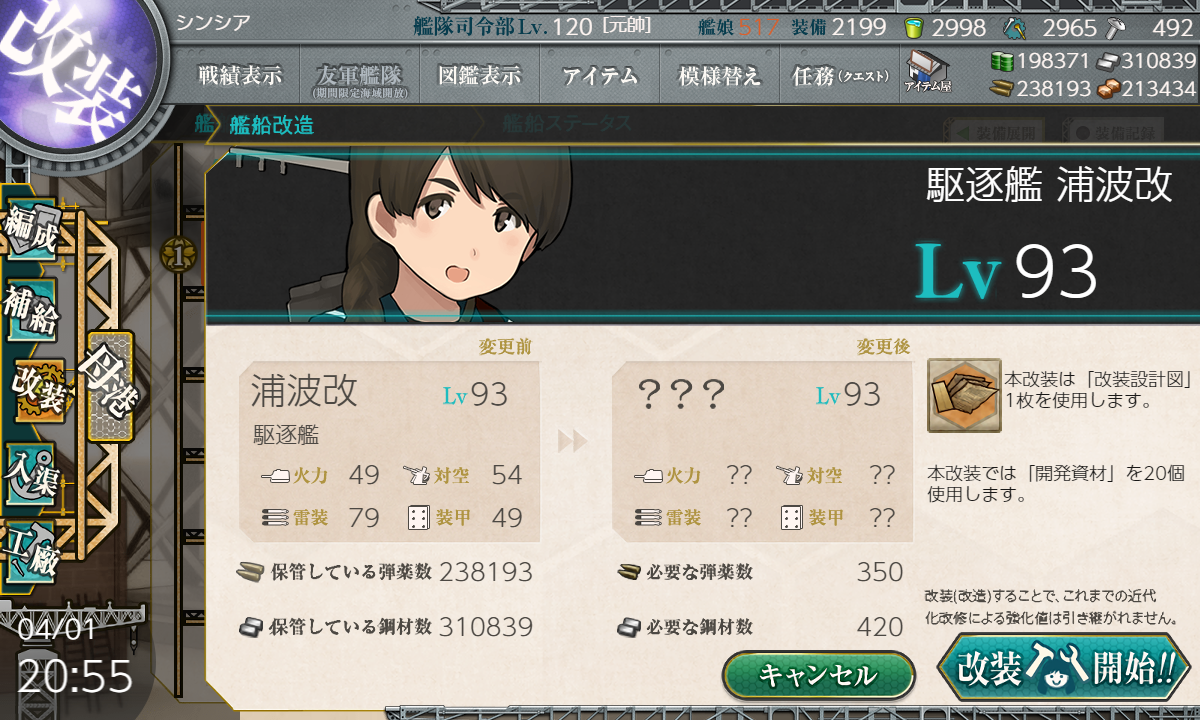Open the アイテム items menu

point(599,75)
